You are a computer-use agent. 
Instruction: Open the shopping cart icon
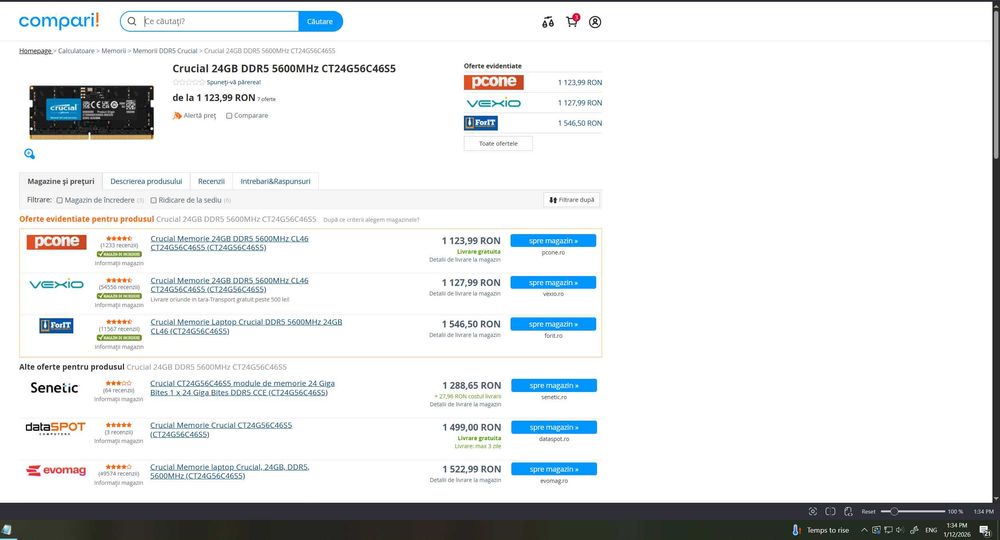pyautogui.click(x=572, y=22)
